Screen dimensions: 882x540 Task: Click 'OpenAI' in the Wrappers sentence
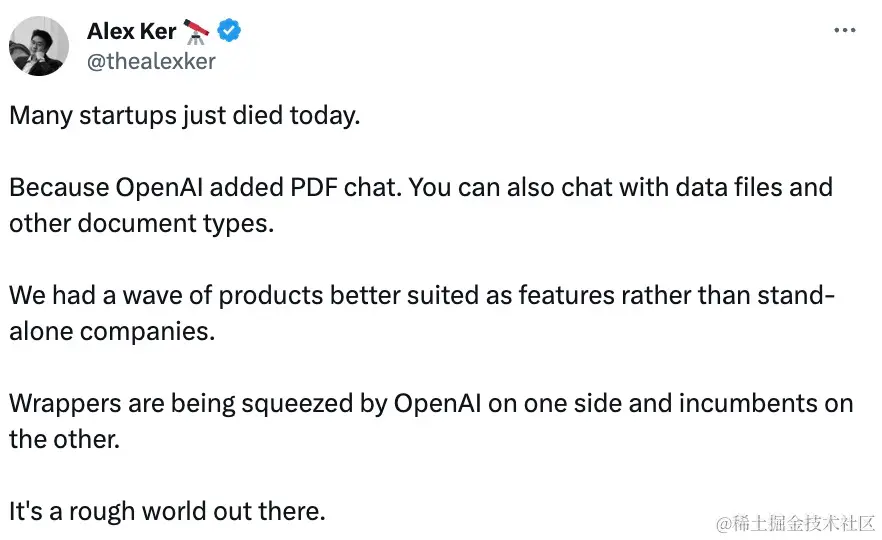(437, 403)
